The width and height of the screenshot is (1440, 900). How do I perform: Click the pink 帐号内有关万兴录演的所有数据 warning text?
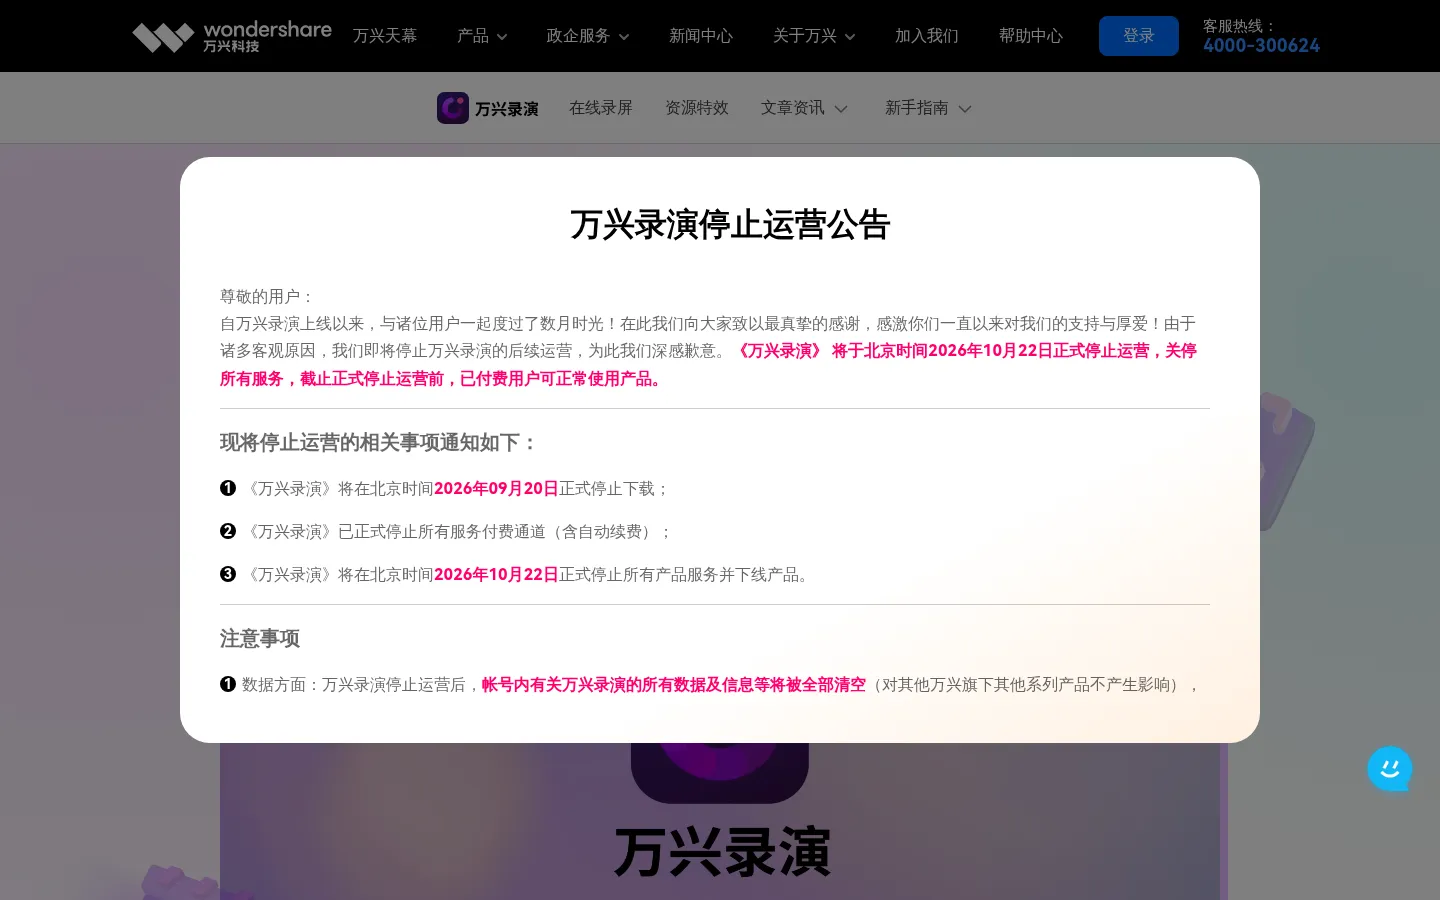tap(674, 685)
